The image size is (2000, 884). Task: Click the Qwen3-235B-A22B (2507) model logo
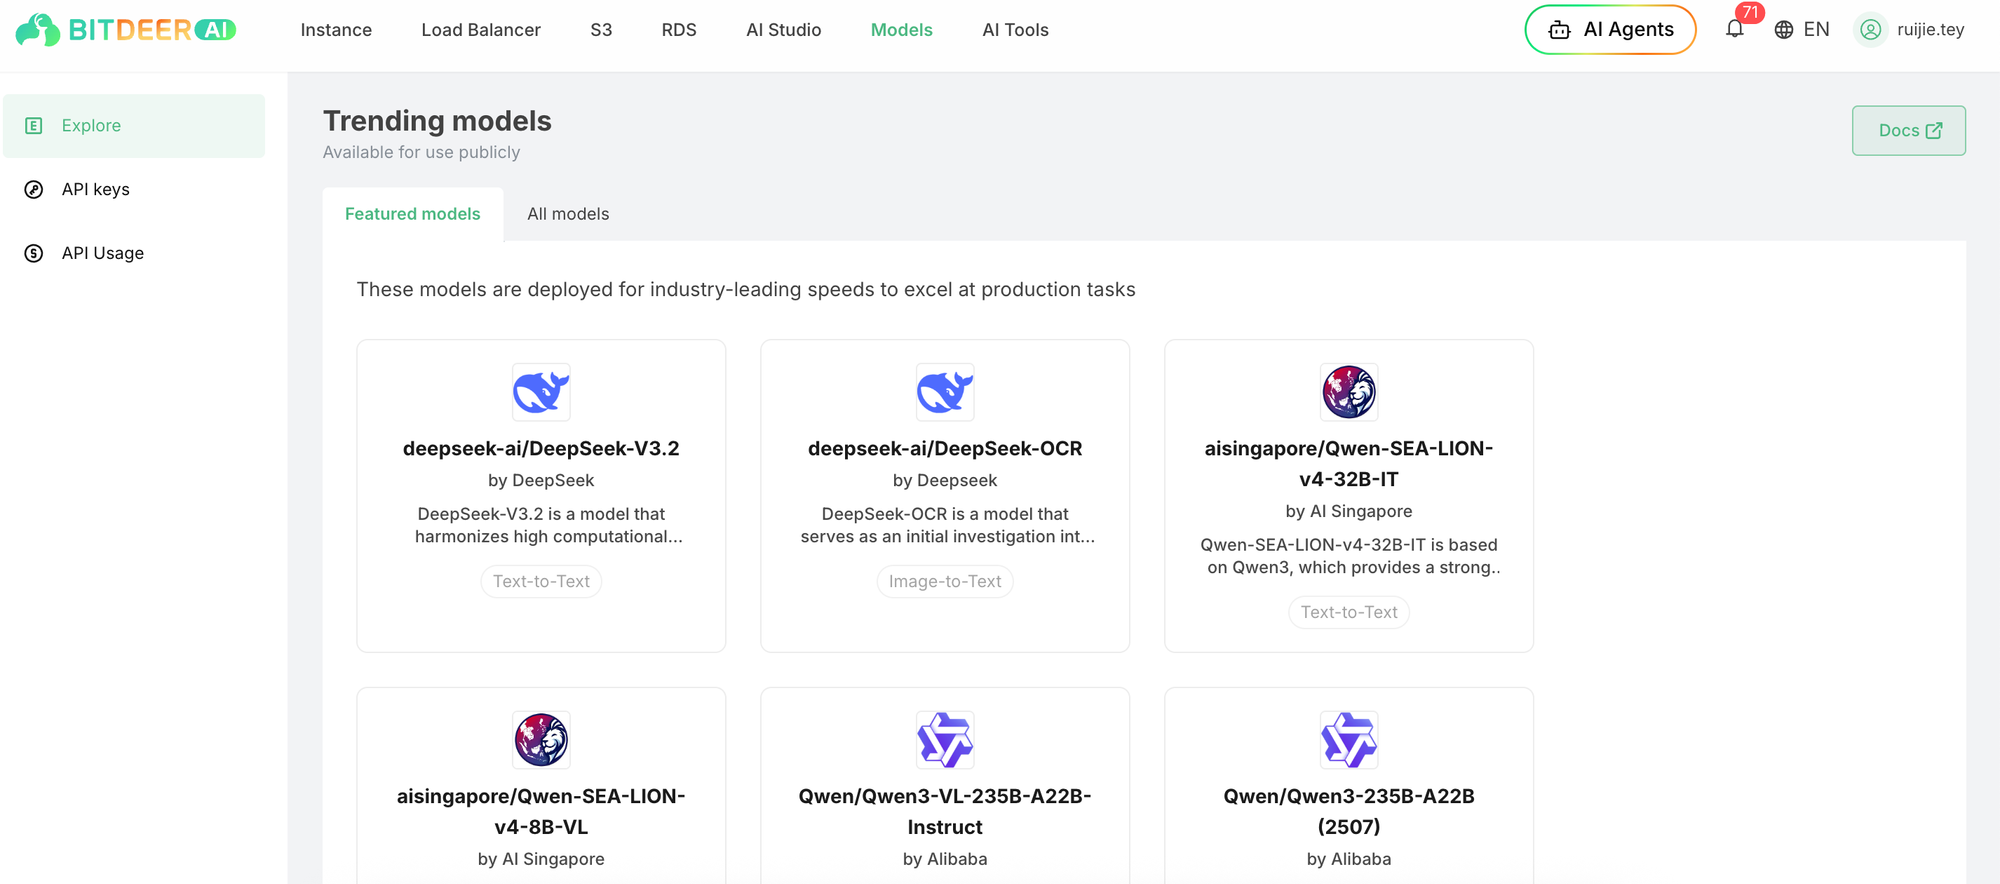tap(1349, 740)
